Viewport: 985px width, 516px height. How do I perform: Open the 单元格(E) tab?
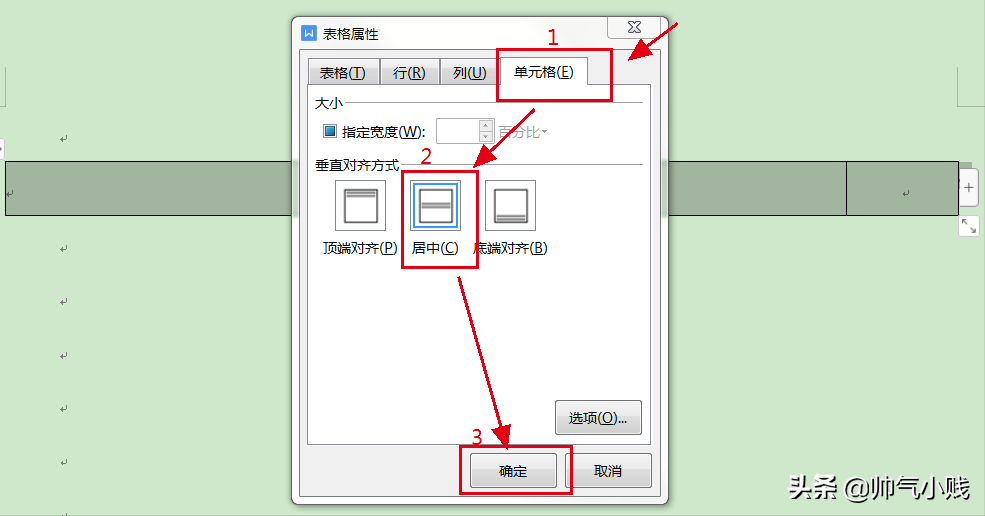tap(544, 72)
